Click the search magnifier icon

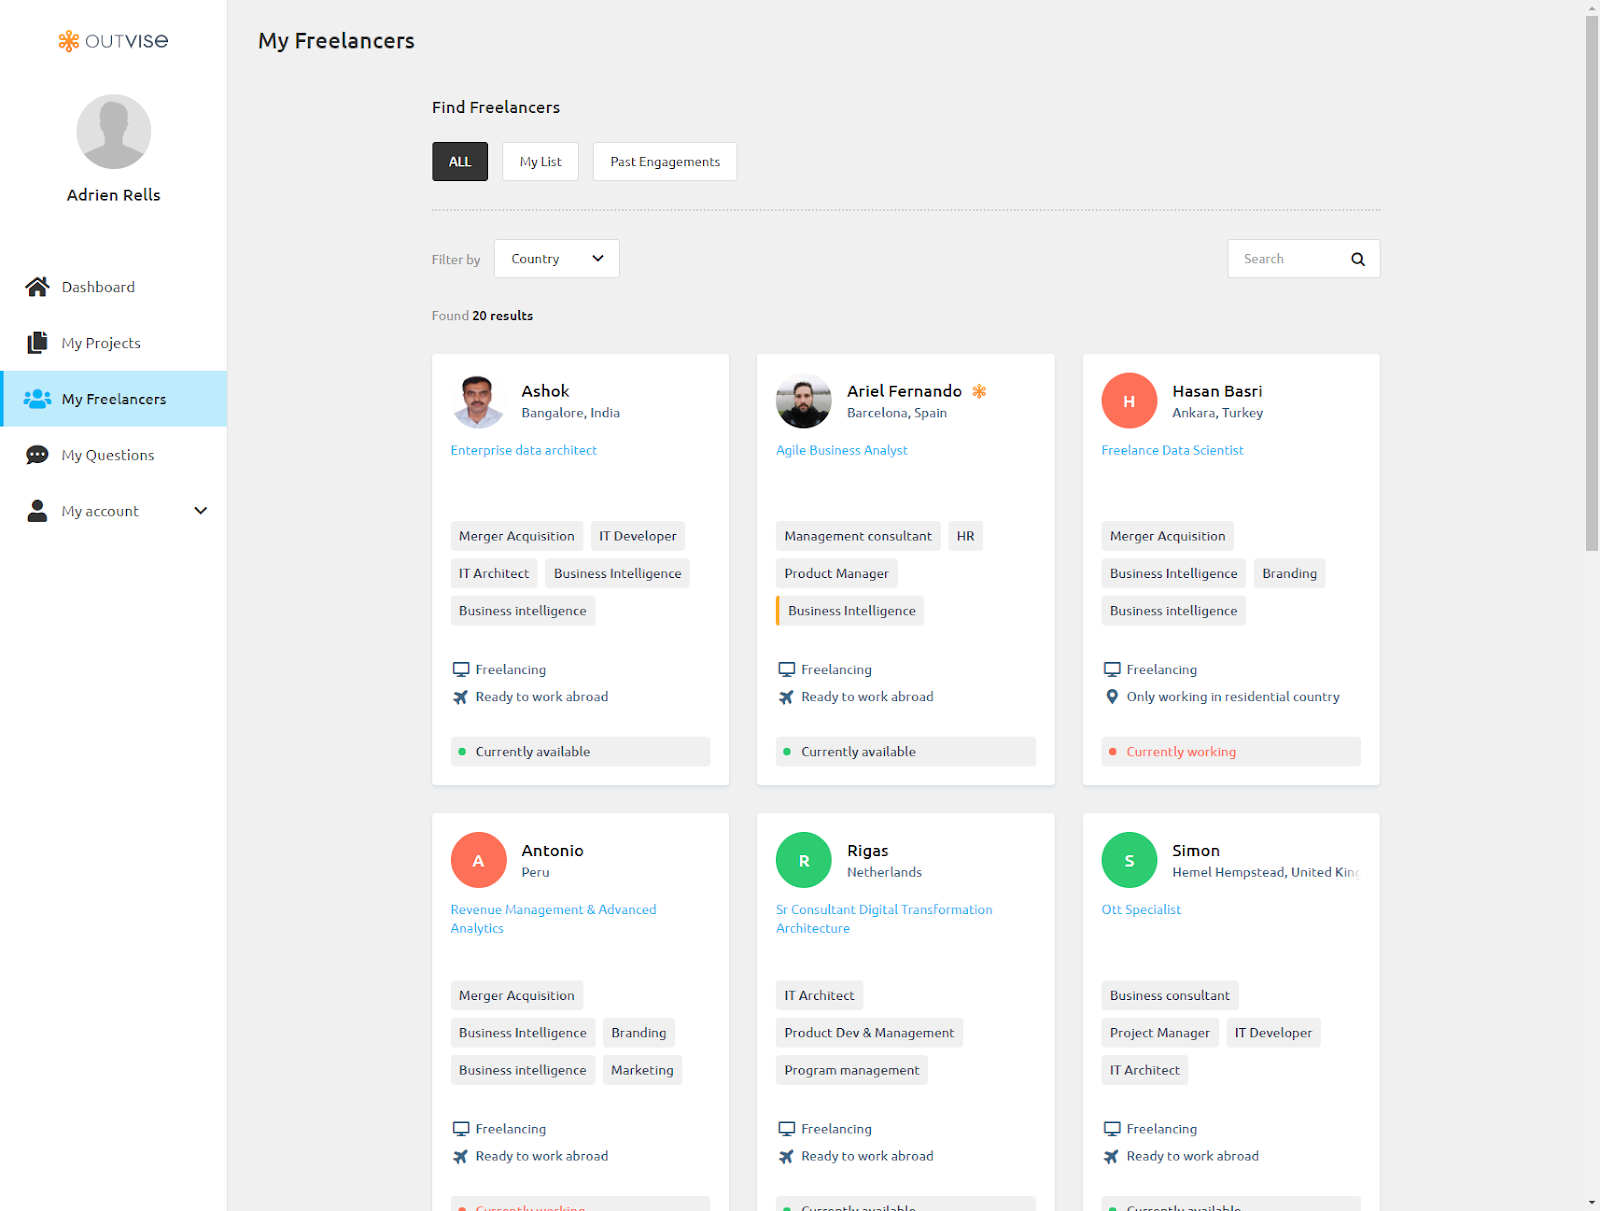click(1358, 259)
